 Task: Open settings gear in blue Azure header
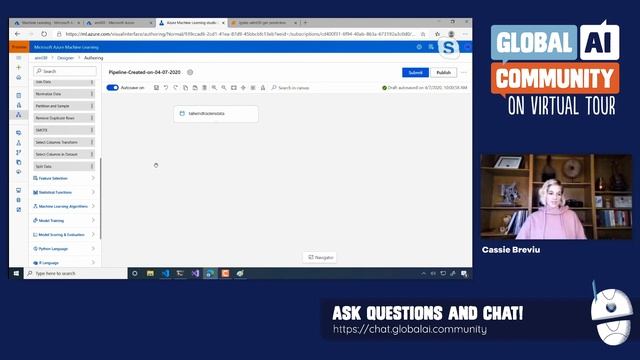[419, 47]
